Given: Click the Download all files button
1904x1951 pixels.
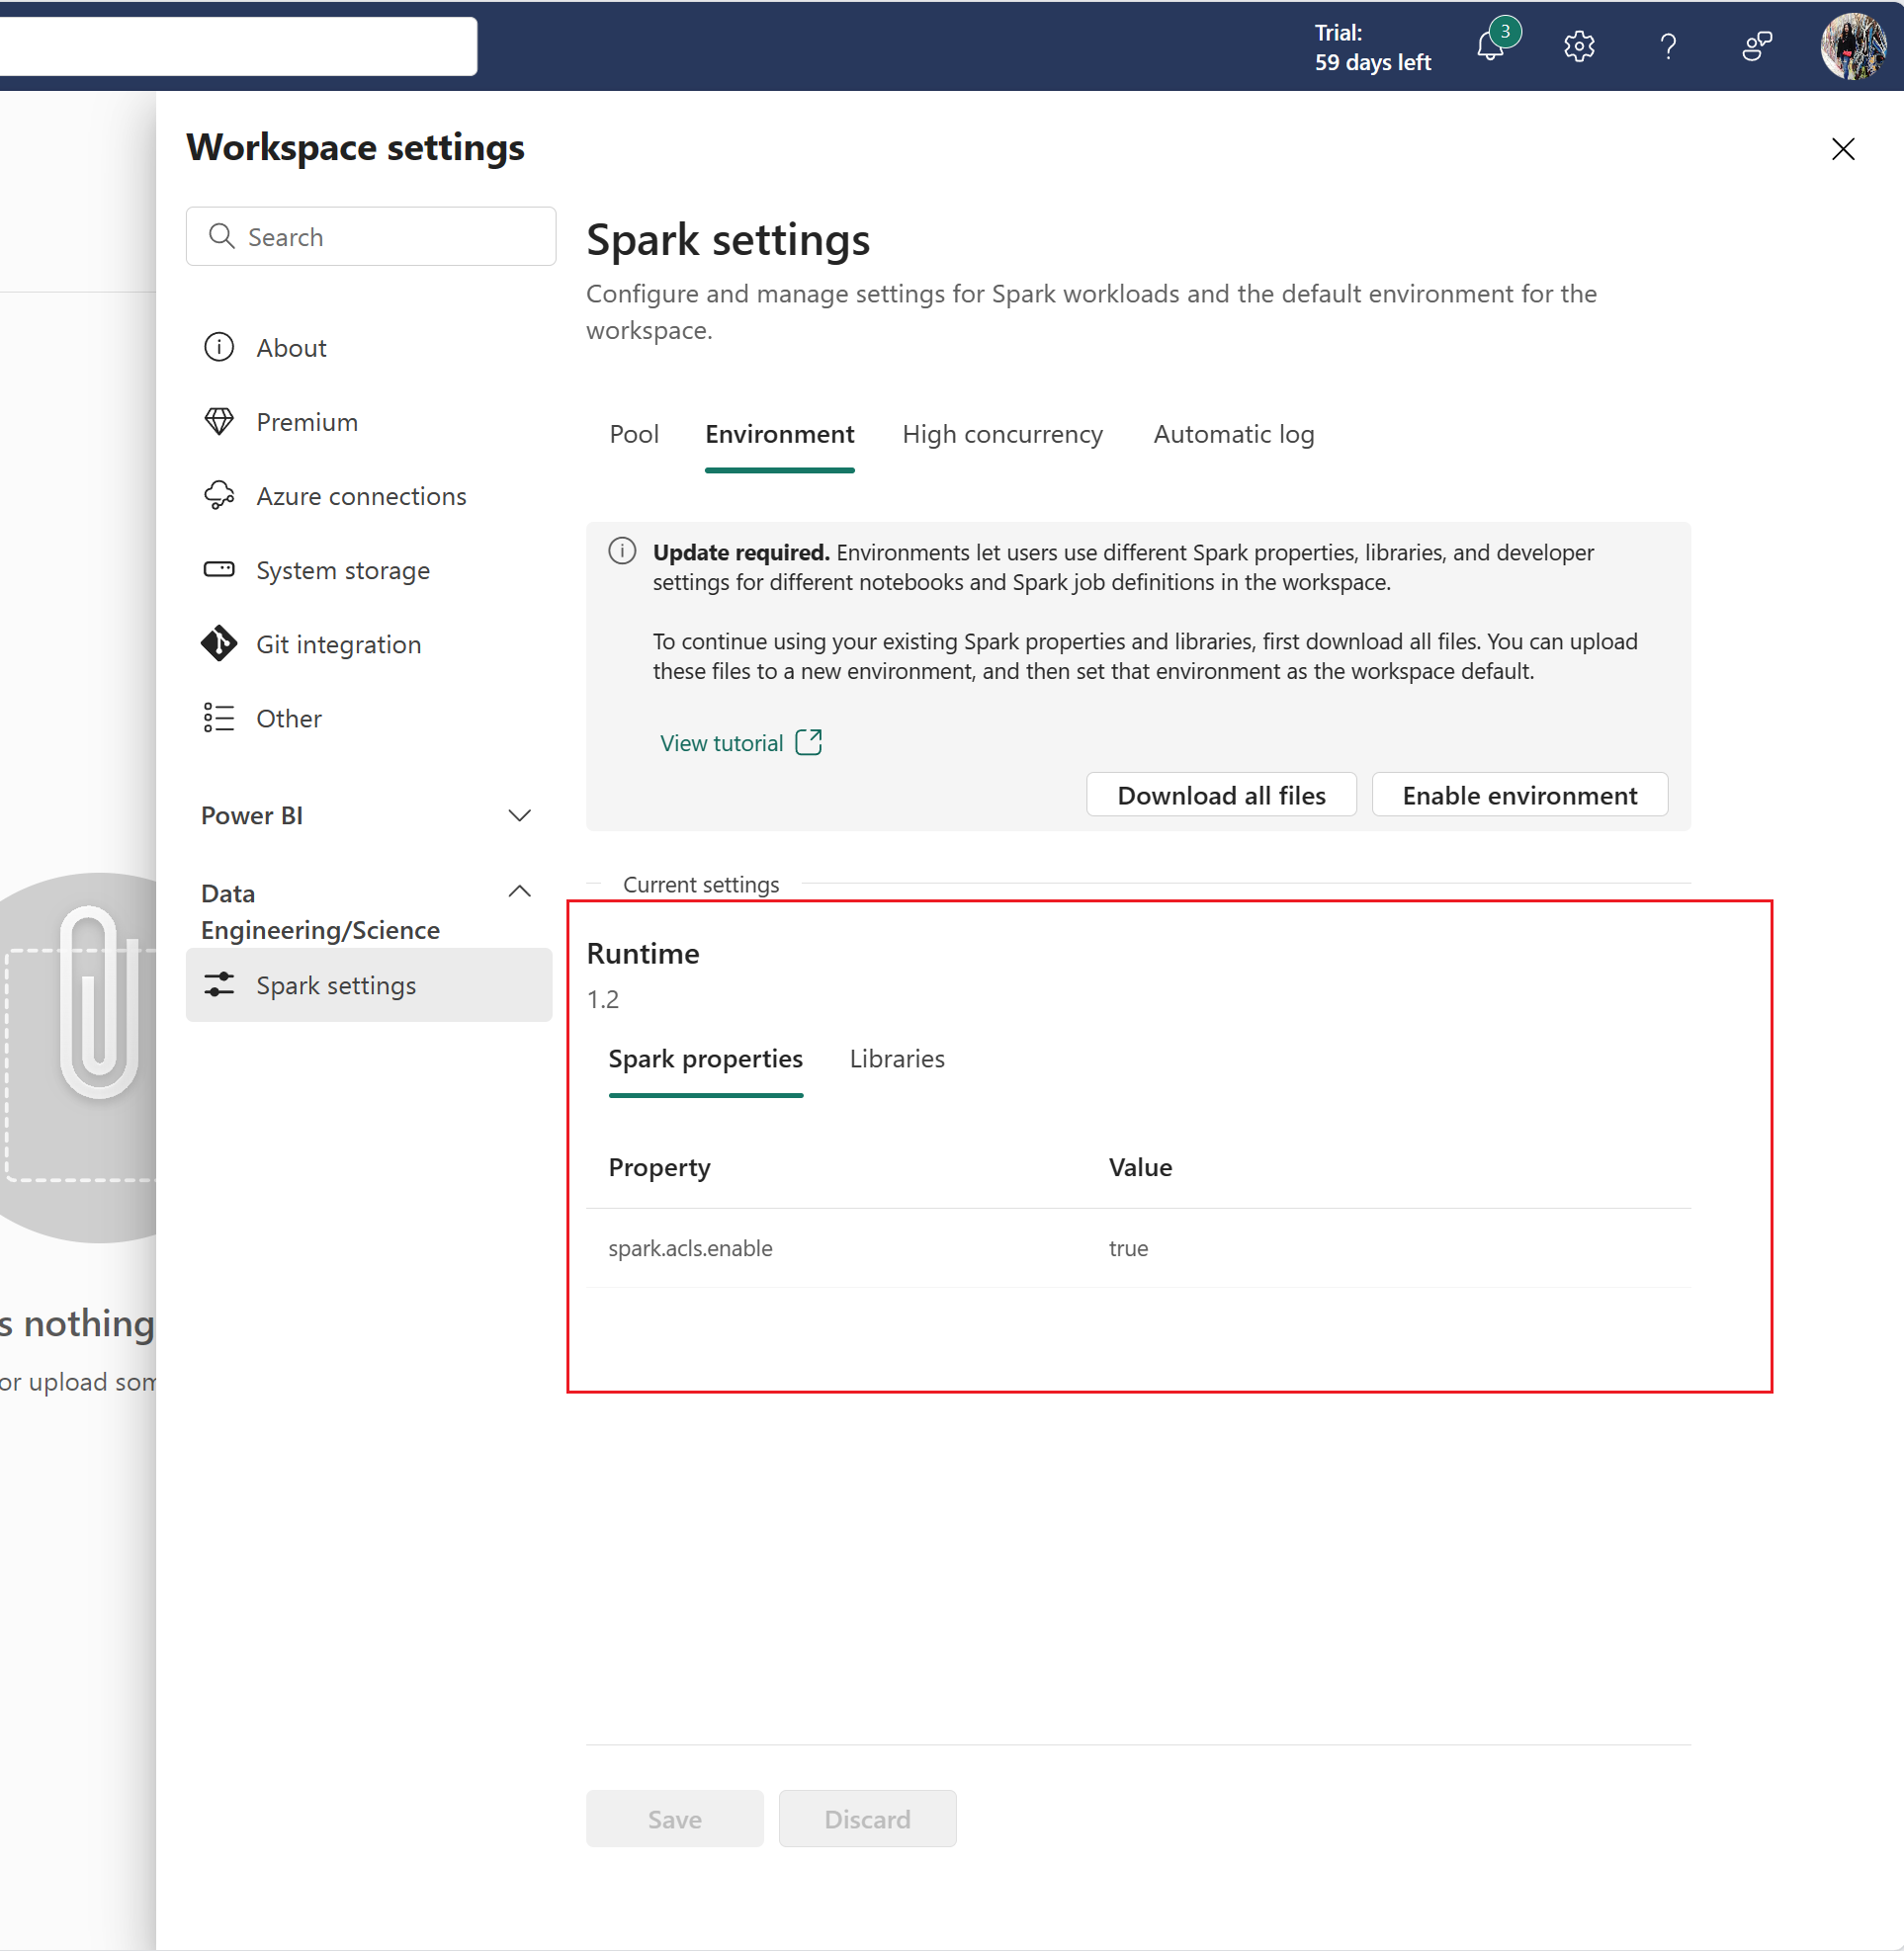Looking at the screenshot, I should point(1222,794).
